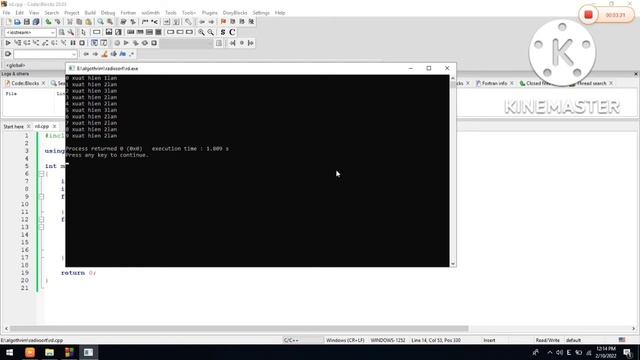Close the rd.cpp editor tab

click(54, 127)
